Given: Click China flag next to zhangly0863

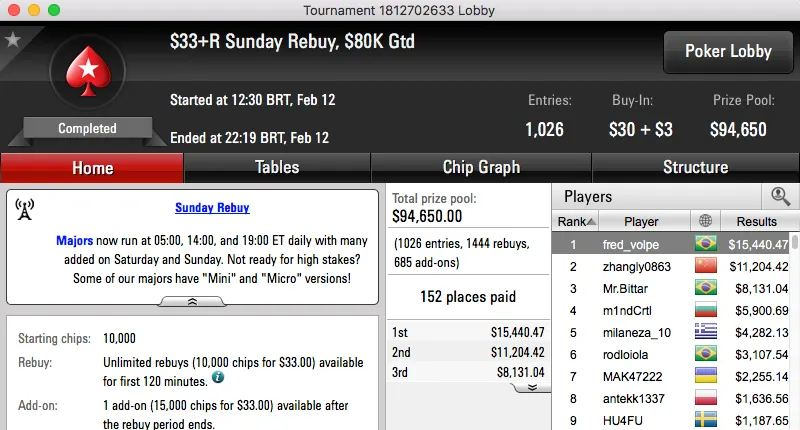Looking at the screenshot, I should 707,266.
